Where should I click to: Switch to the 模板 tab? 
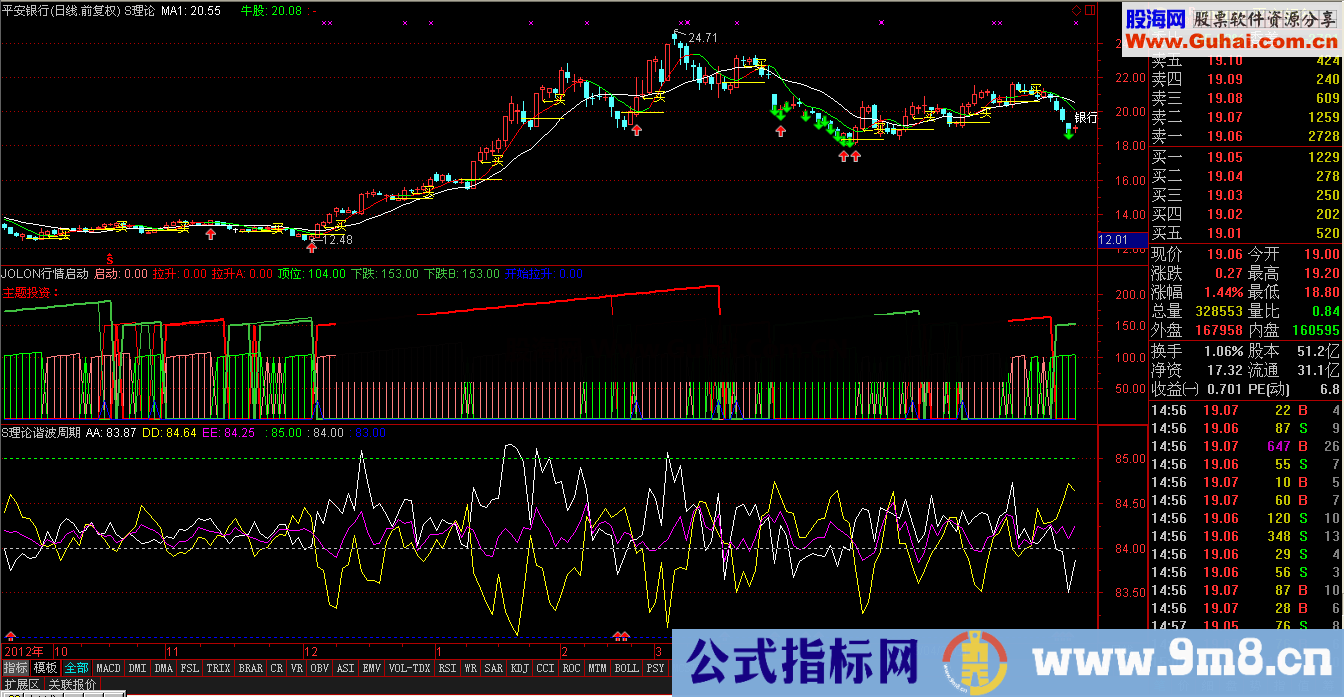pos(45,668)
